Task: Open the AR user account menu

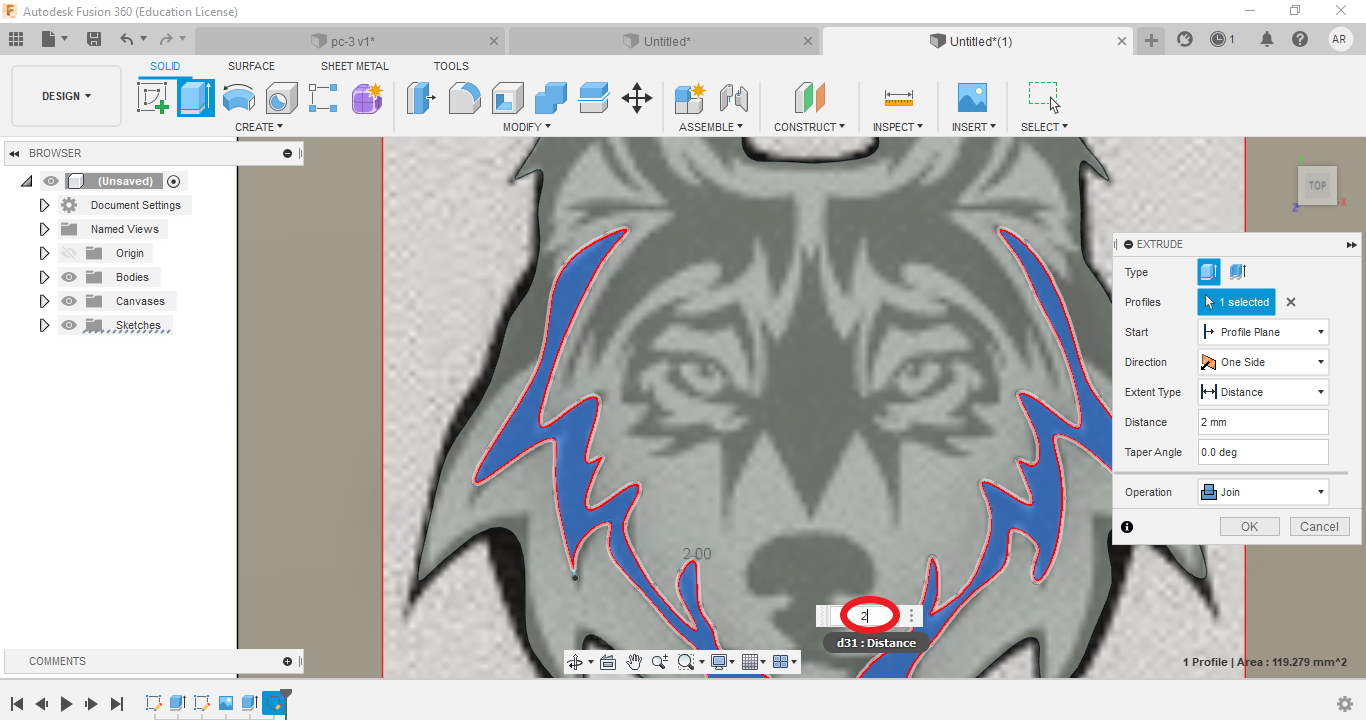Action: click(x=1340, y=40)
